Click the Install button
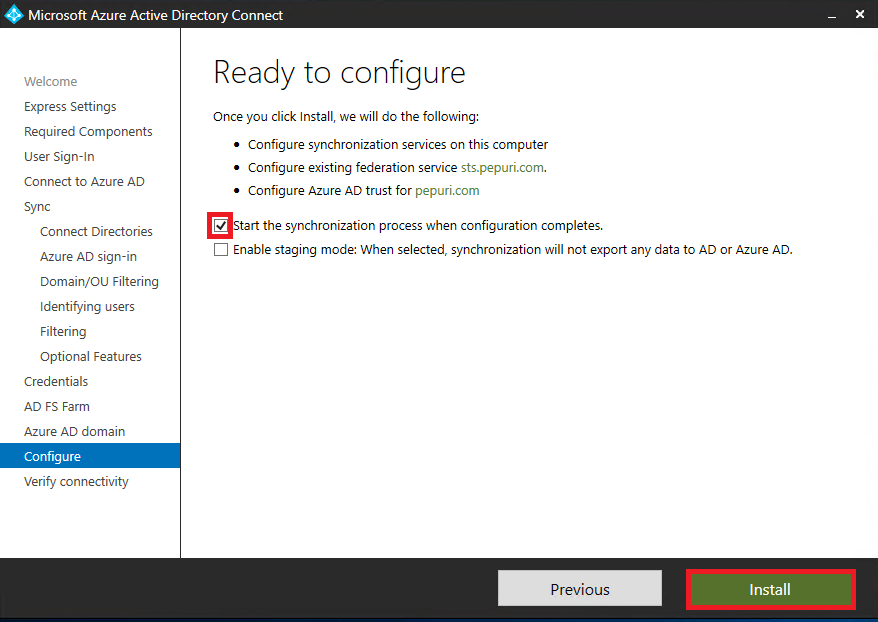878x622 pixels. click(770, 590)
